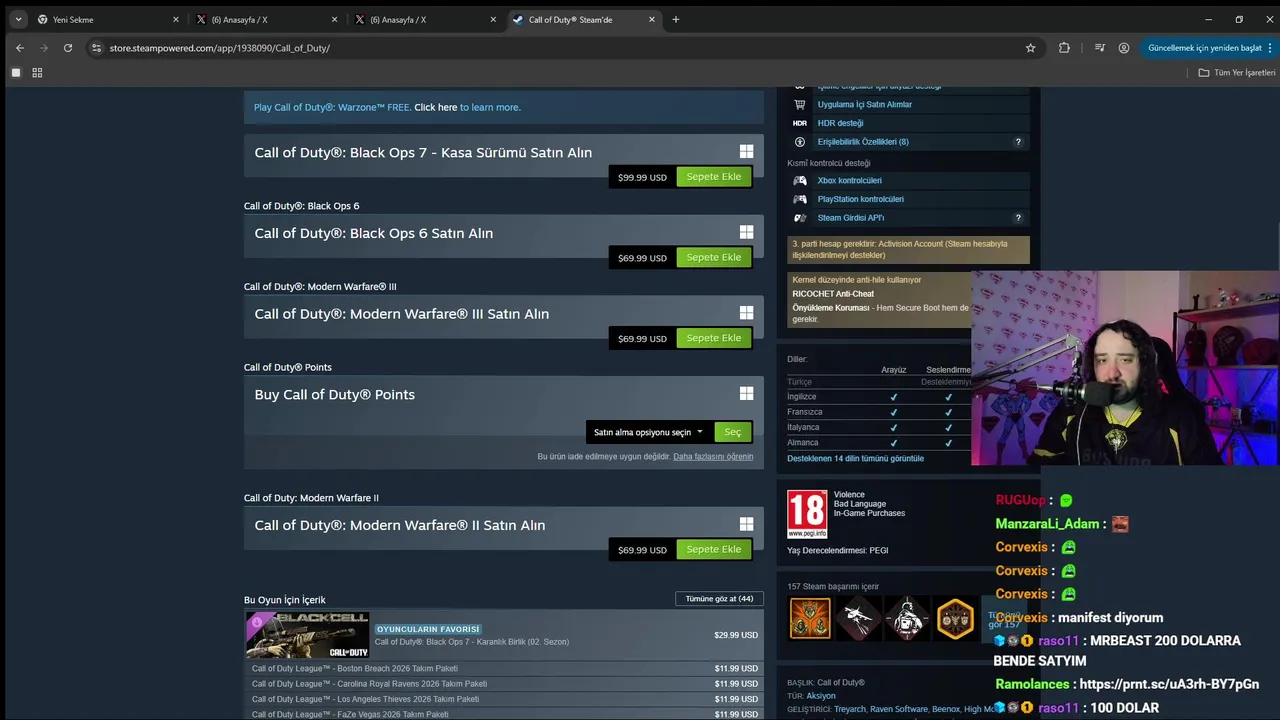Viewport: 1280px width, 720px height.
Task: Click the Xbox controller icon
Action: click(800, 181)
